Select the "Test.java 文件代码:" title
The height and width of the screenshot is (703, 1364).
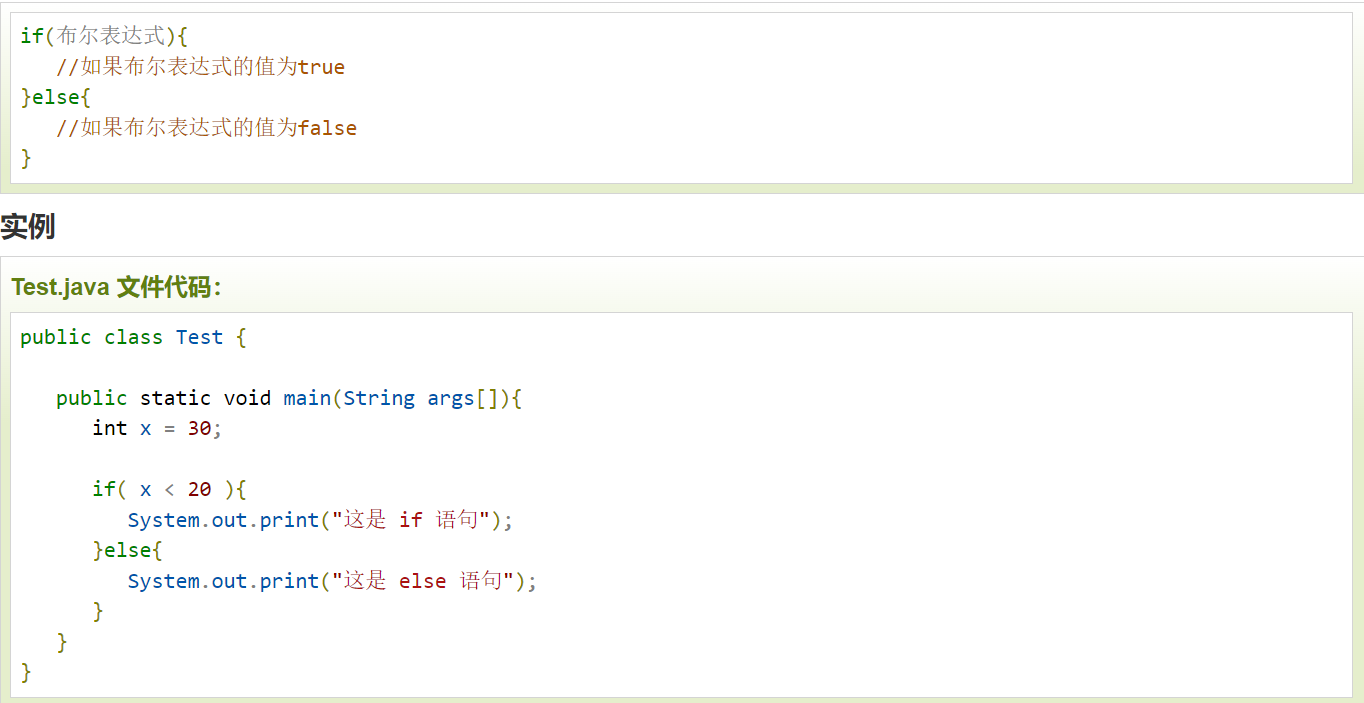[x=116, y=287]
